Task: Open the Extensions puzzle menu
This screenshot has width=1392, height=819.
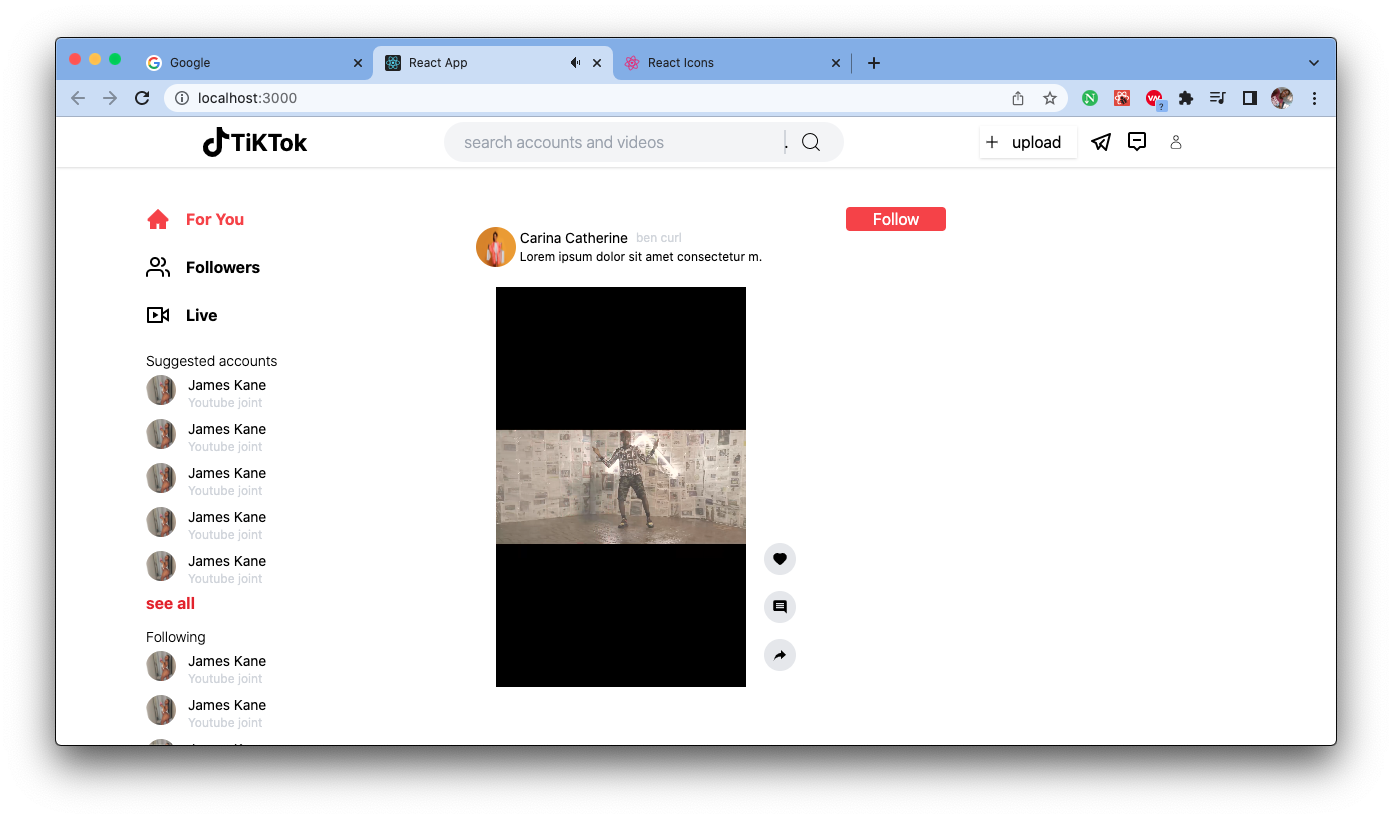Action: click(1186, 98)
